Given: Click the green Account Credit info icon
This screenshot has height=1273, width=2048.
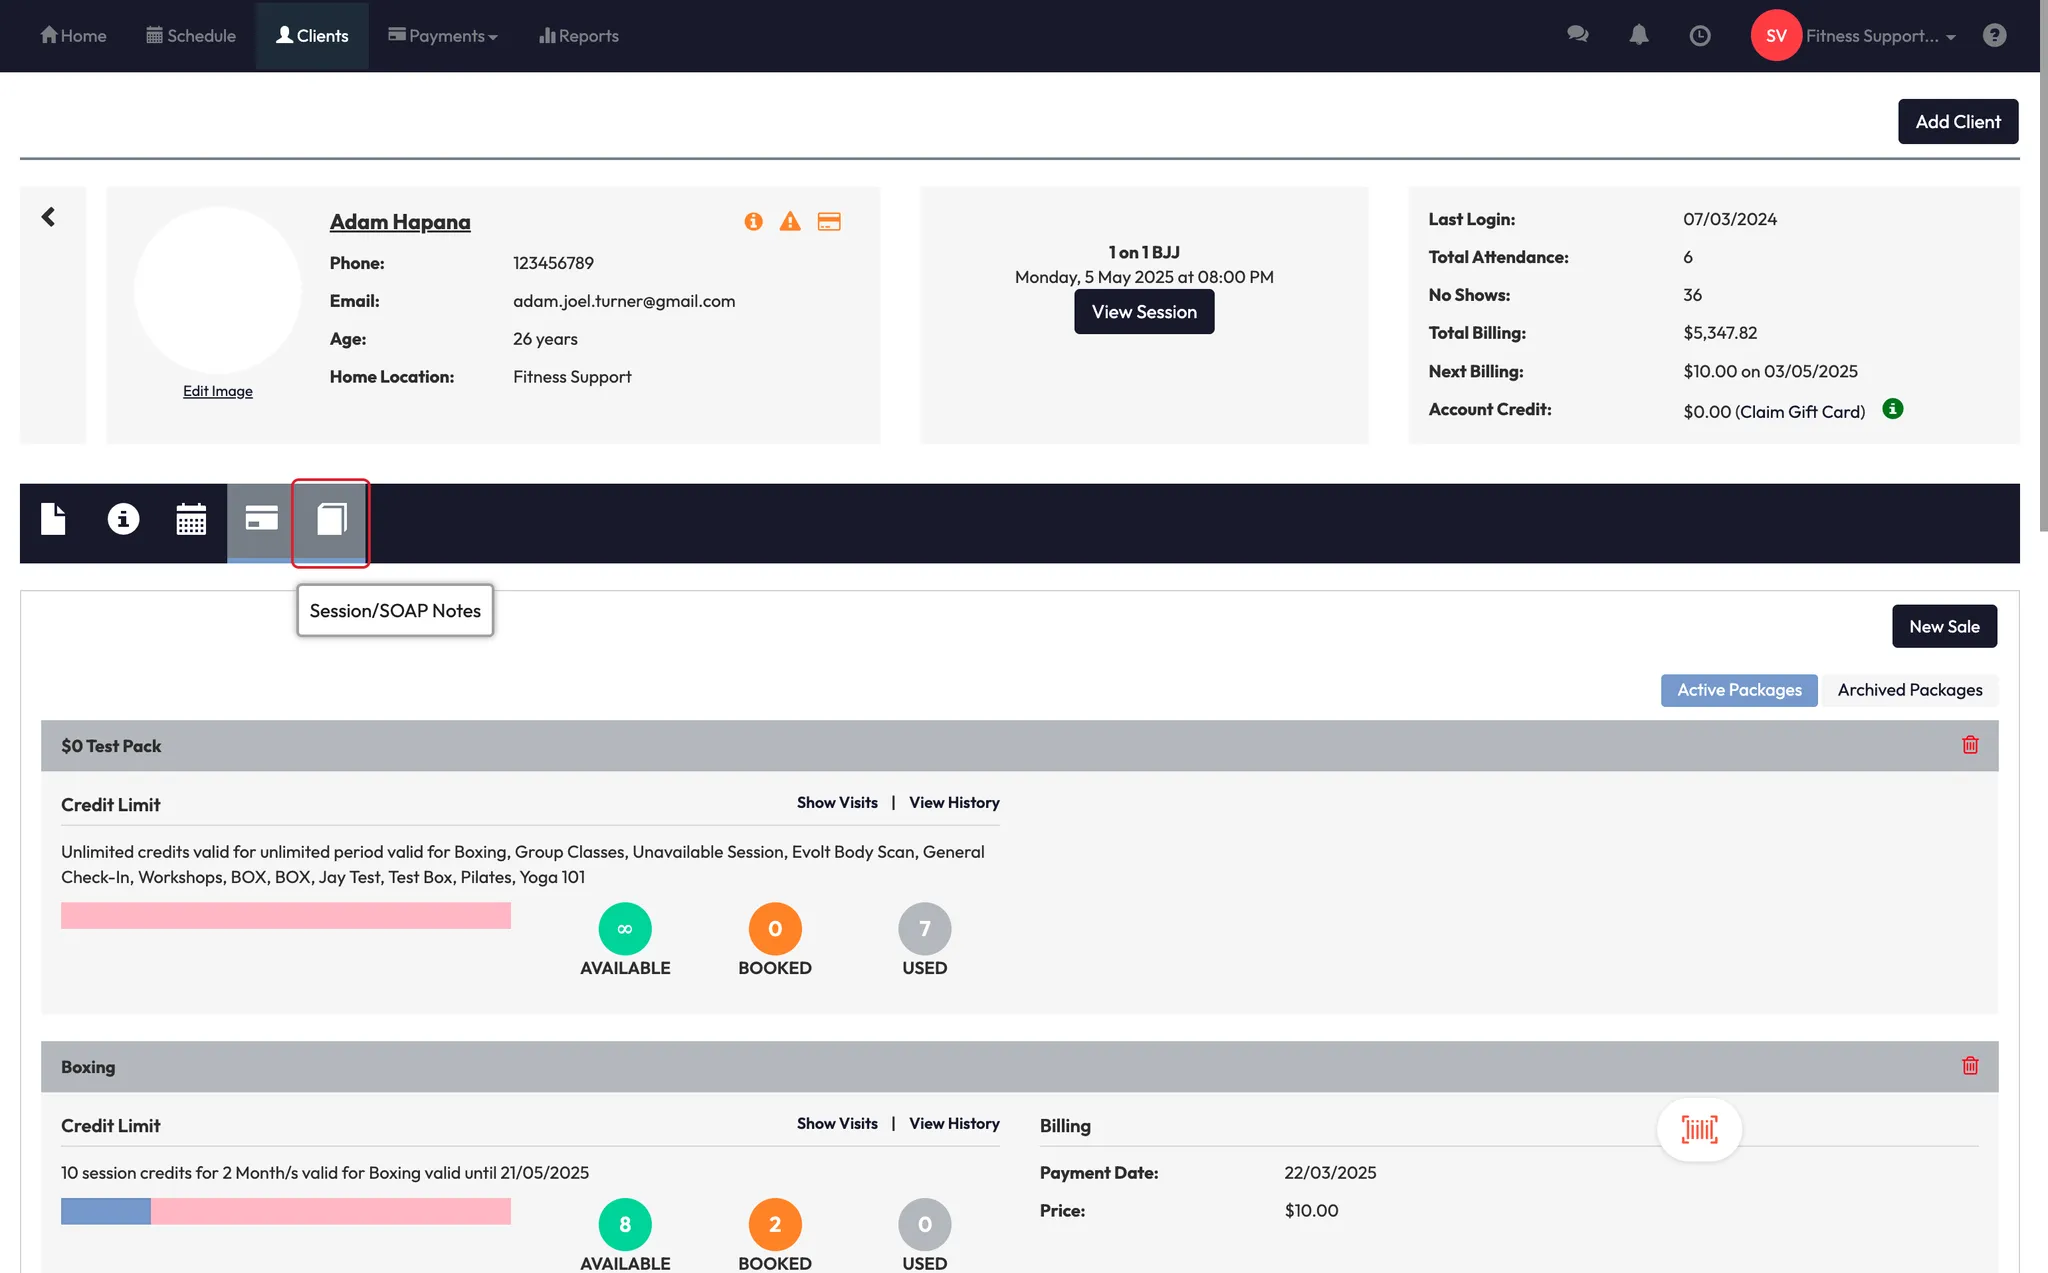Looking at the screenshot, I should (x=1892, y=409).
